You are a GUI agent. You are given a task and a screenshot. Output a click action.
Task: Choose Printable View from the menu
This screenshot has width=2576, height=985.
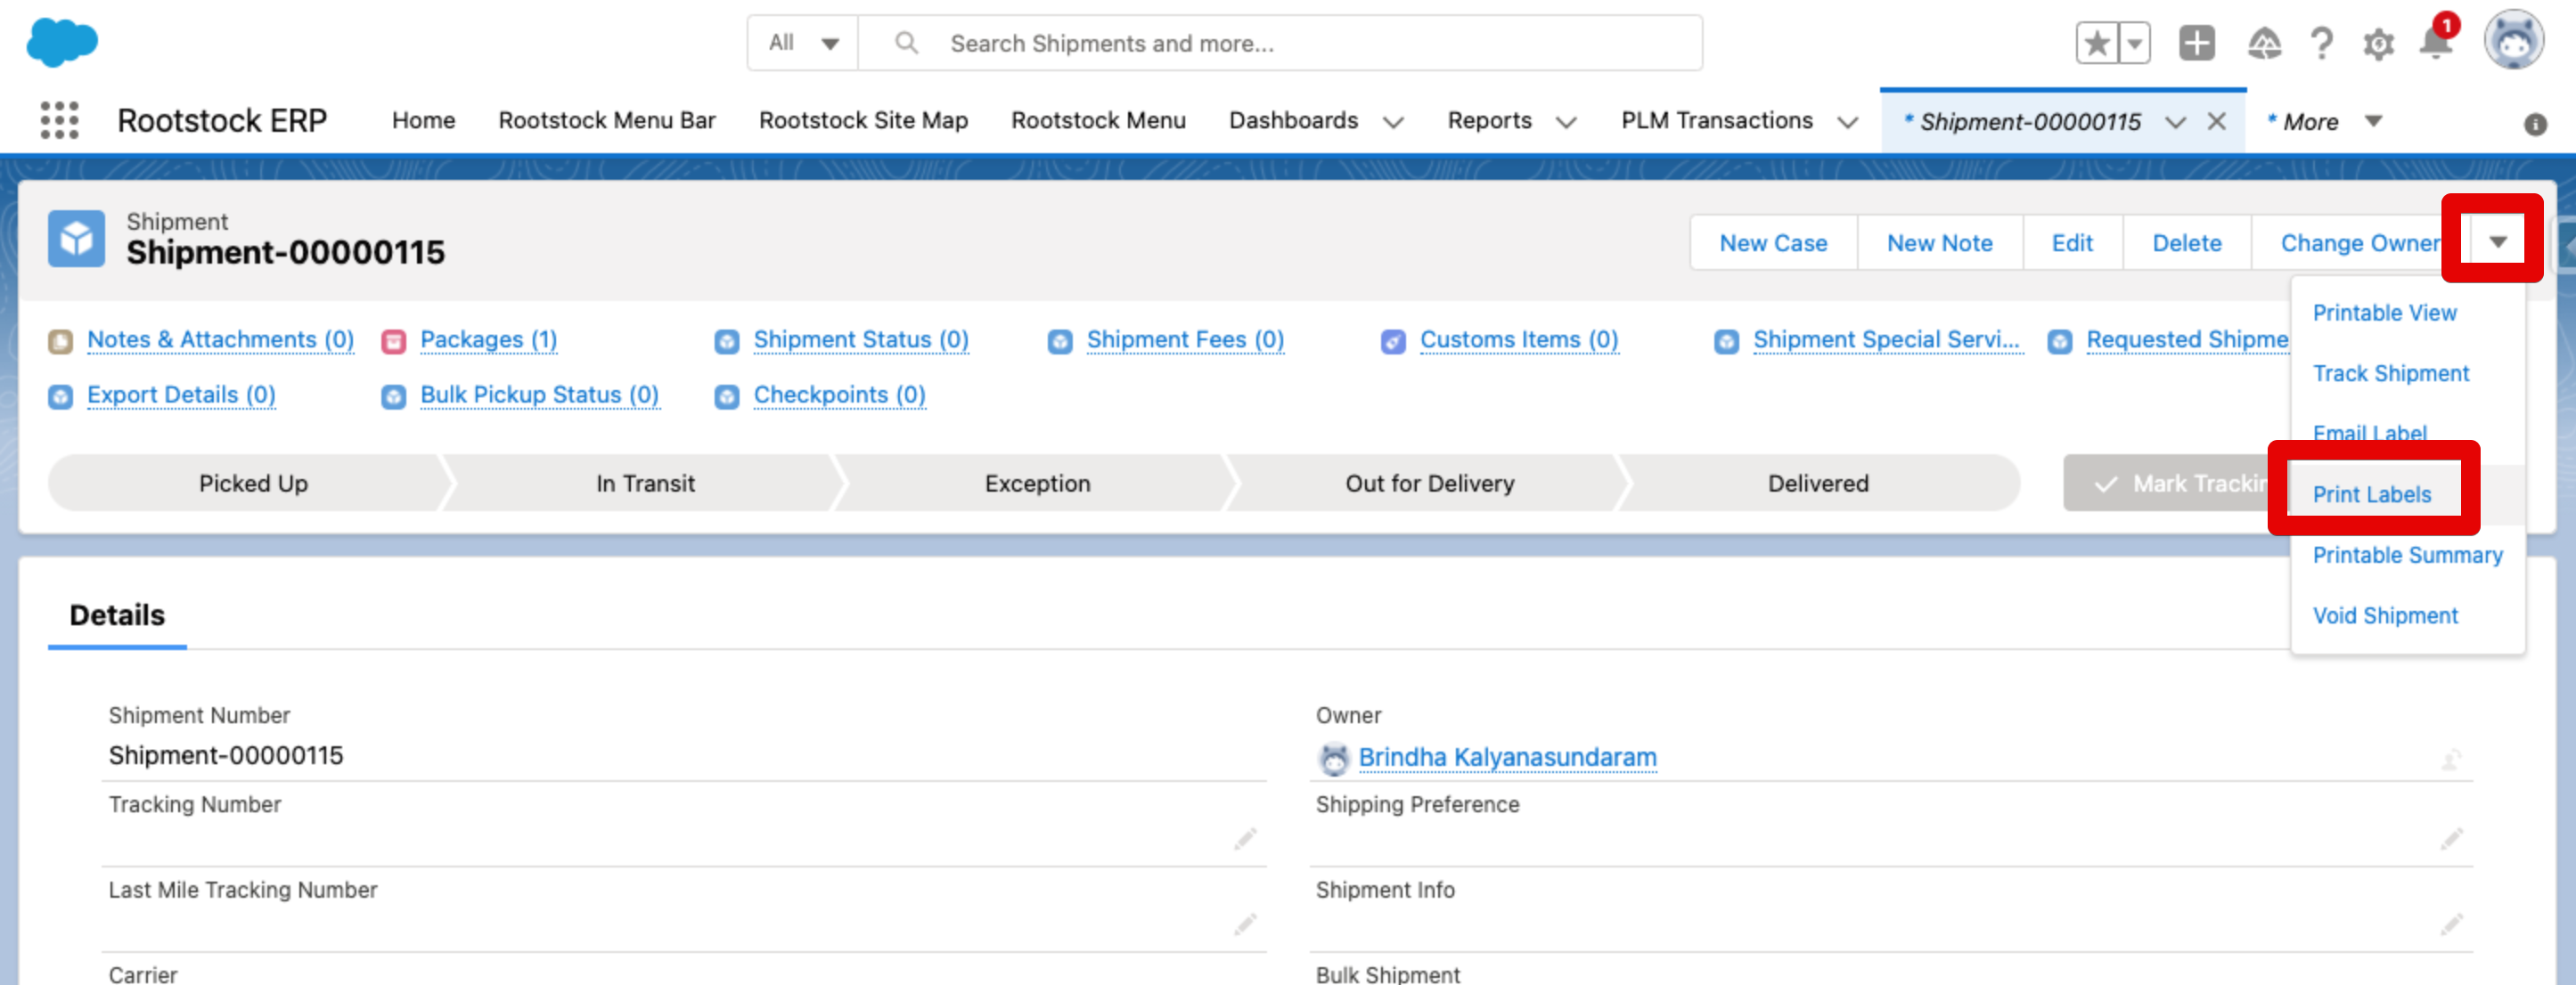2384,313
